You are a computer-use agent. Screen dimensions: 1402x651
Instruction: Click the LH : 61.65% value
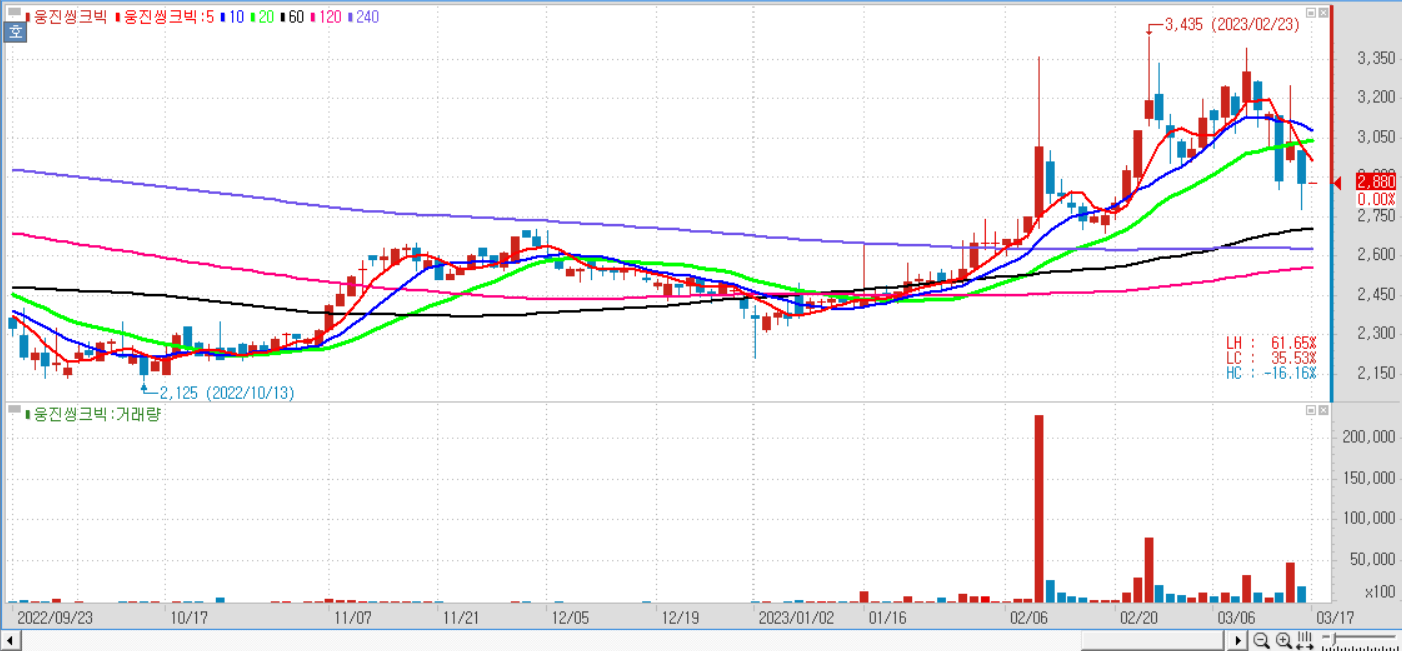point(1271,343)
